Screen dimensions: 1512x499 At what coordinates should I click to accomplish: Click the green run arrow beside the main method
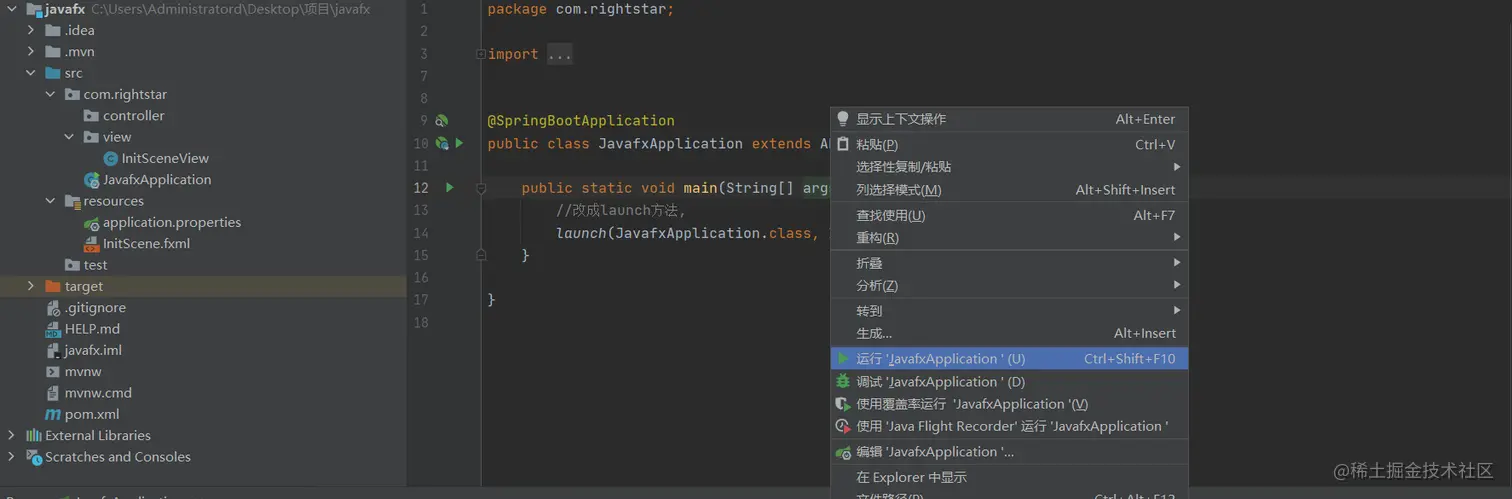449,187
